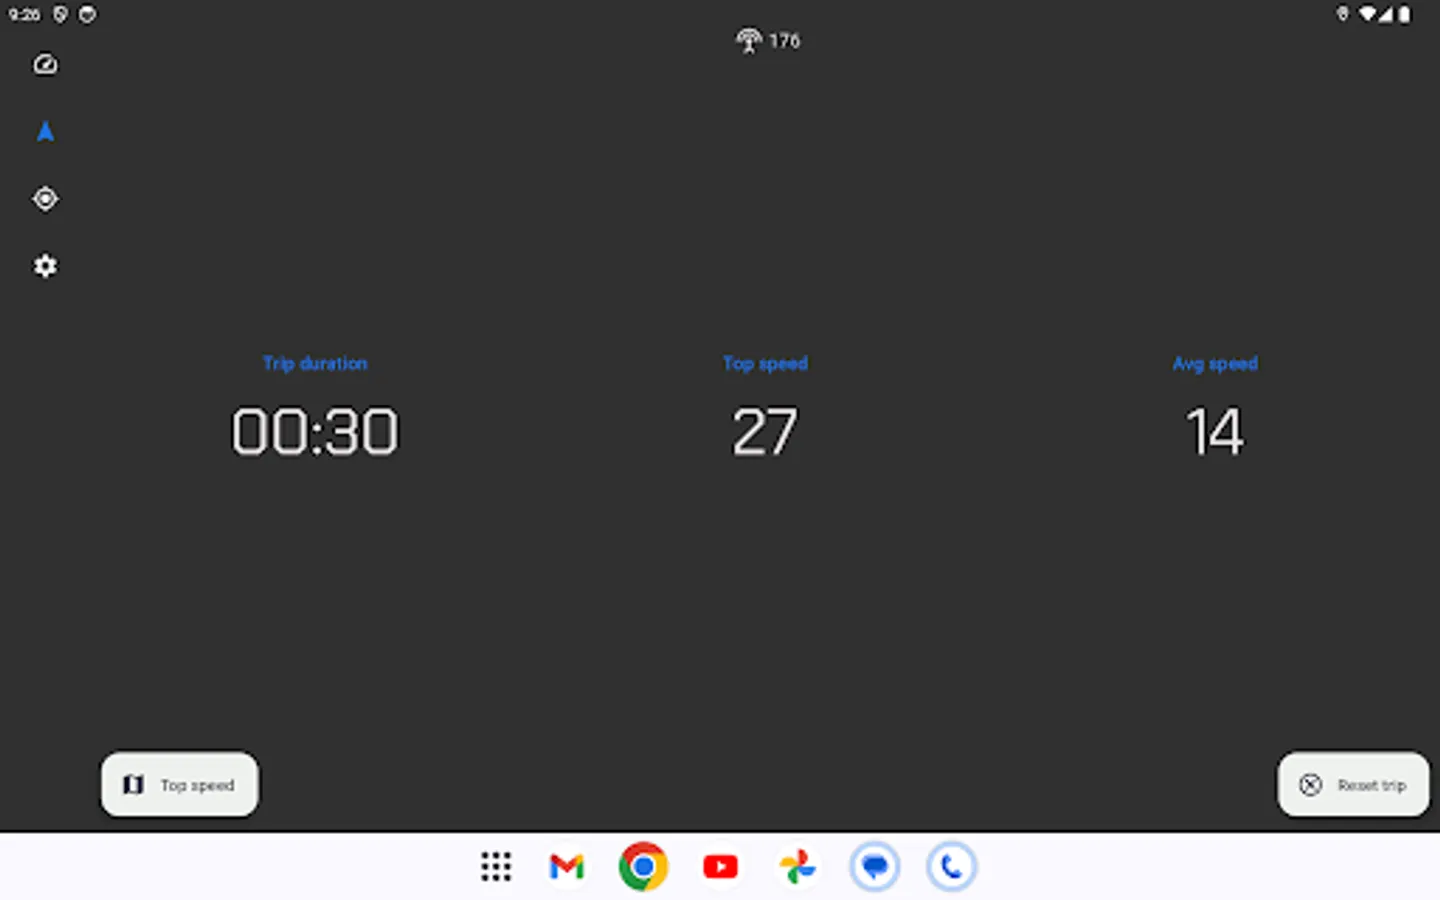
Task: Open the Messages app
Action: click(874, 866)
